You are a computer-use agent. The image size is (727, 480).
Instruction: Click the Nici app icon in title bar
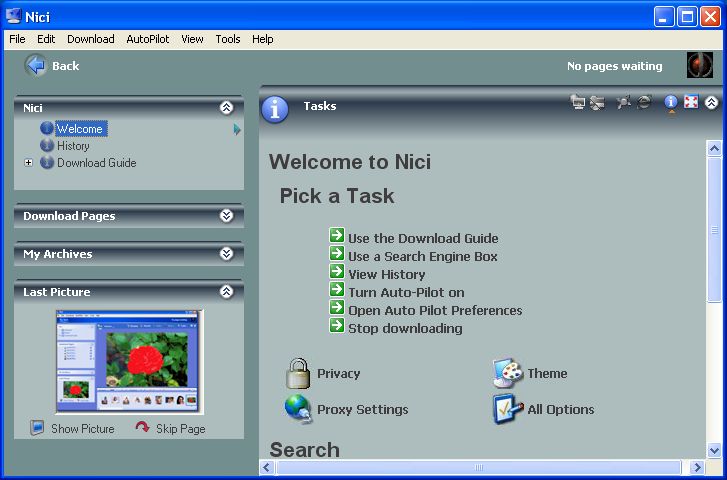13,17
